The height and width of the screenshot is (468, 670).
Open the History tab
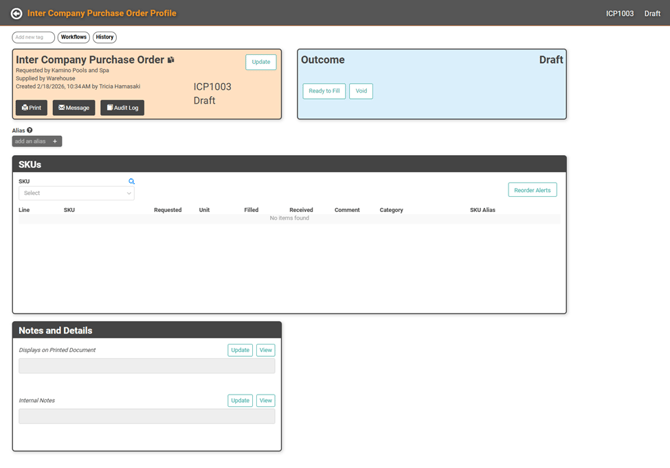pyautogui.click(x=105, y=37)
